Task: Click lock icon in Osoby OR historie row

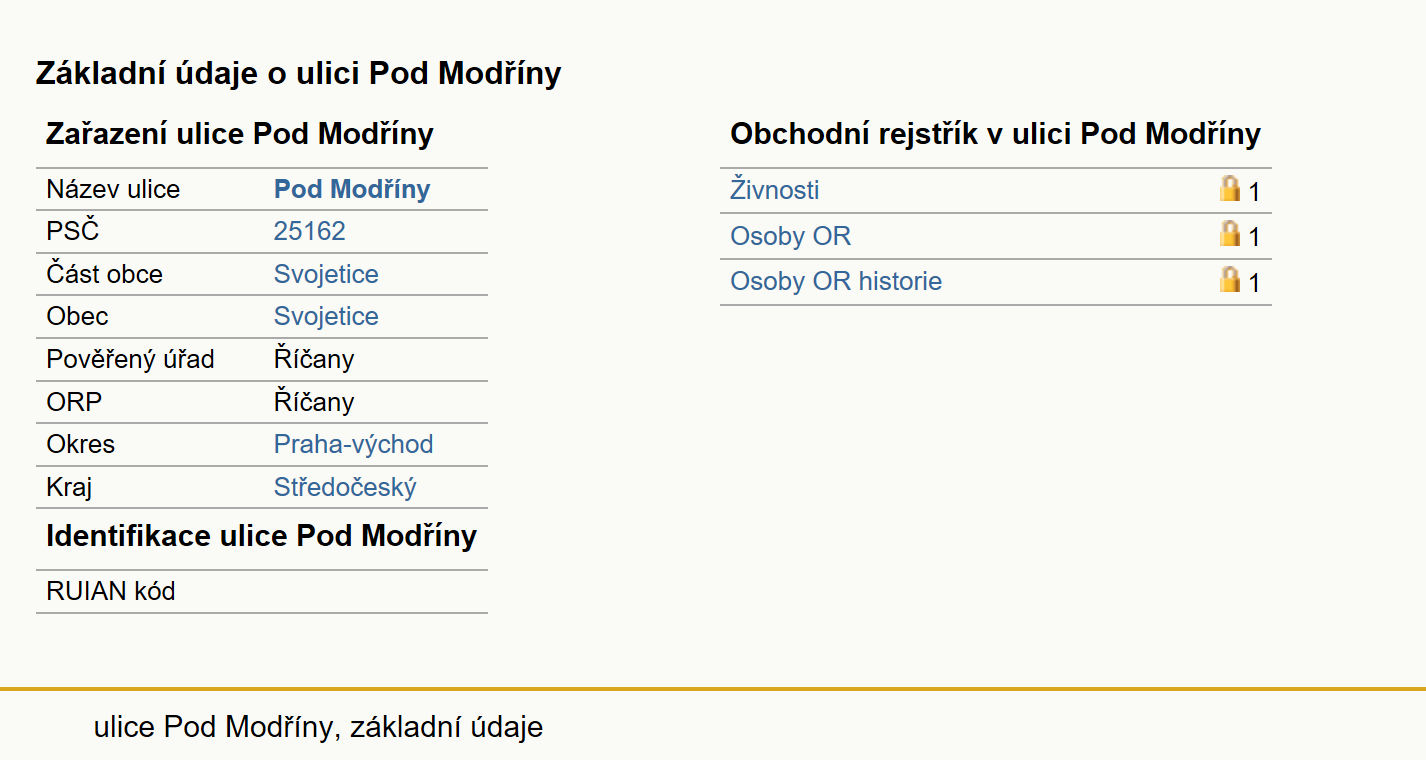Action: pos(1230,280)
